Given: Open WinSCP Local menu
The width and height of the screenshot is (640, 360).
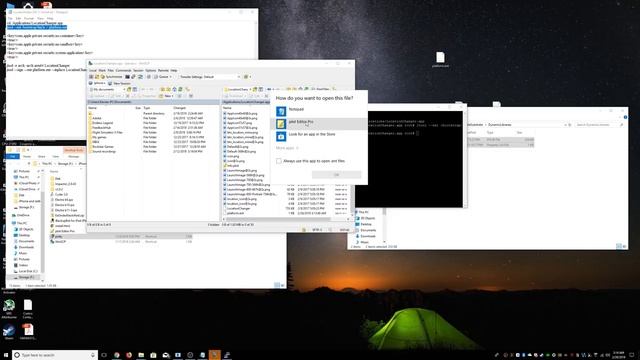Looking at the screenshot, I should 93,70.
